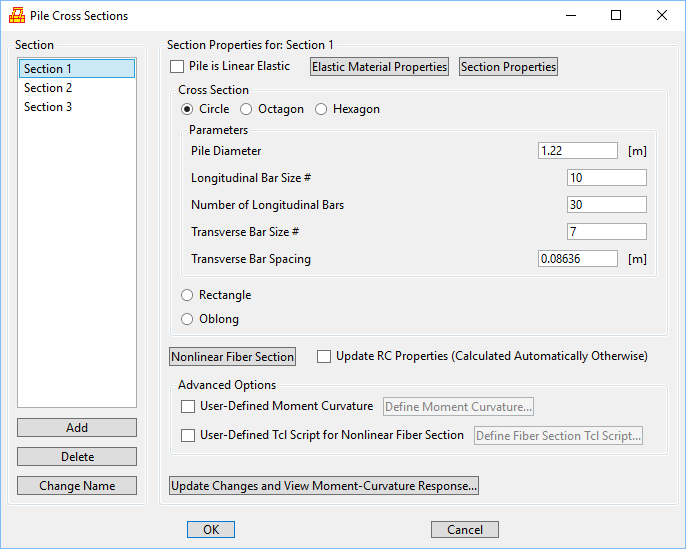Choose the Hexagon cross section
686x549 pixels.
click(x=321, y=109)
